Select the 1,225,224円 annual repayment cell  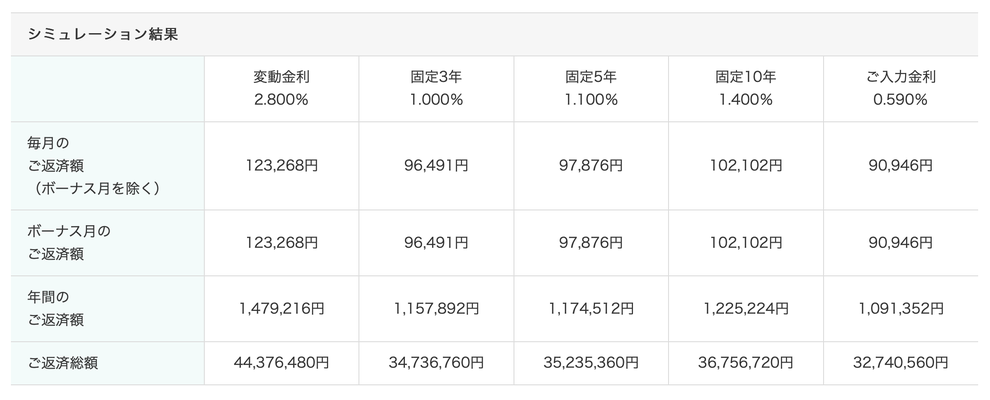746,309
